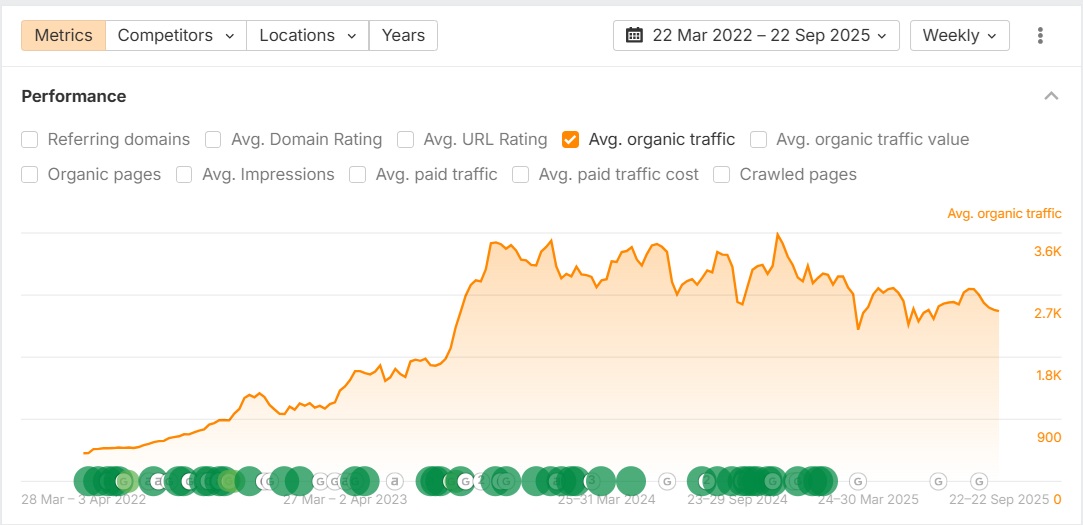The width and height of the screenshot is (1083, 525).
Task: Expand the Locations dropdown
Action: coord(307,36)
